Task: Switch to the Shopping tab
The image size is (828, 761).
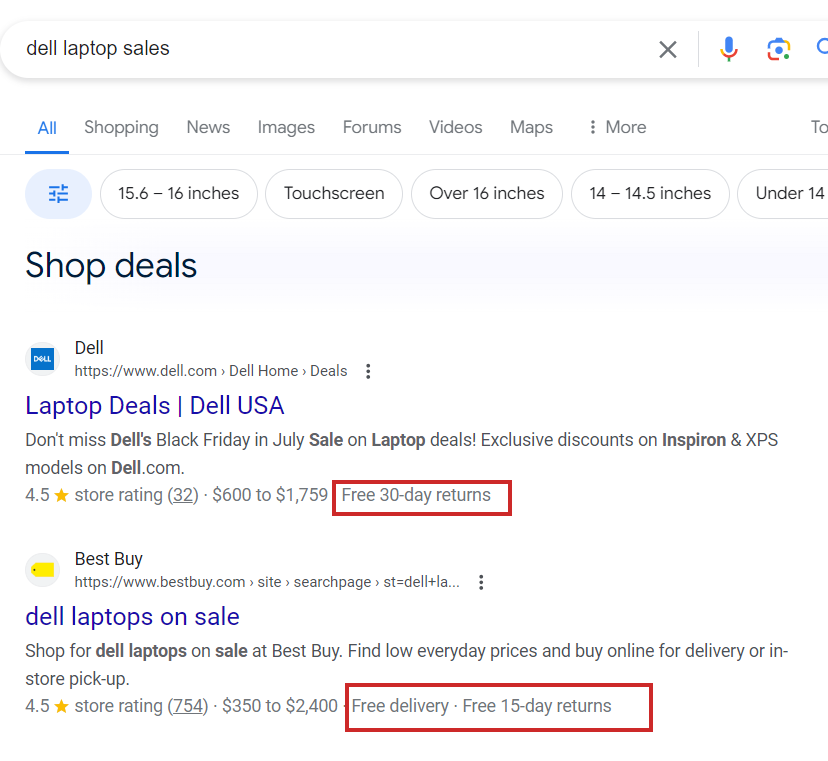Action: coord(121,127)
